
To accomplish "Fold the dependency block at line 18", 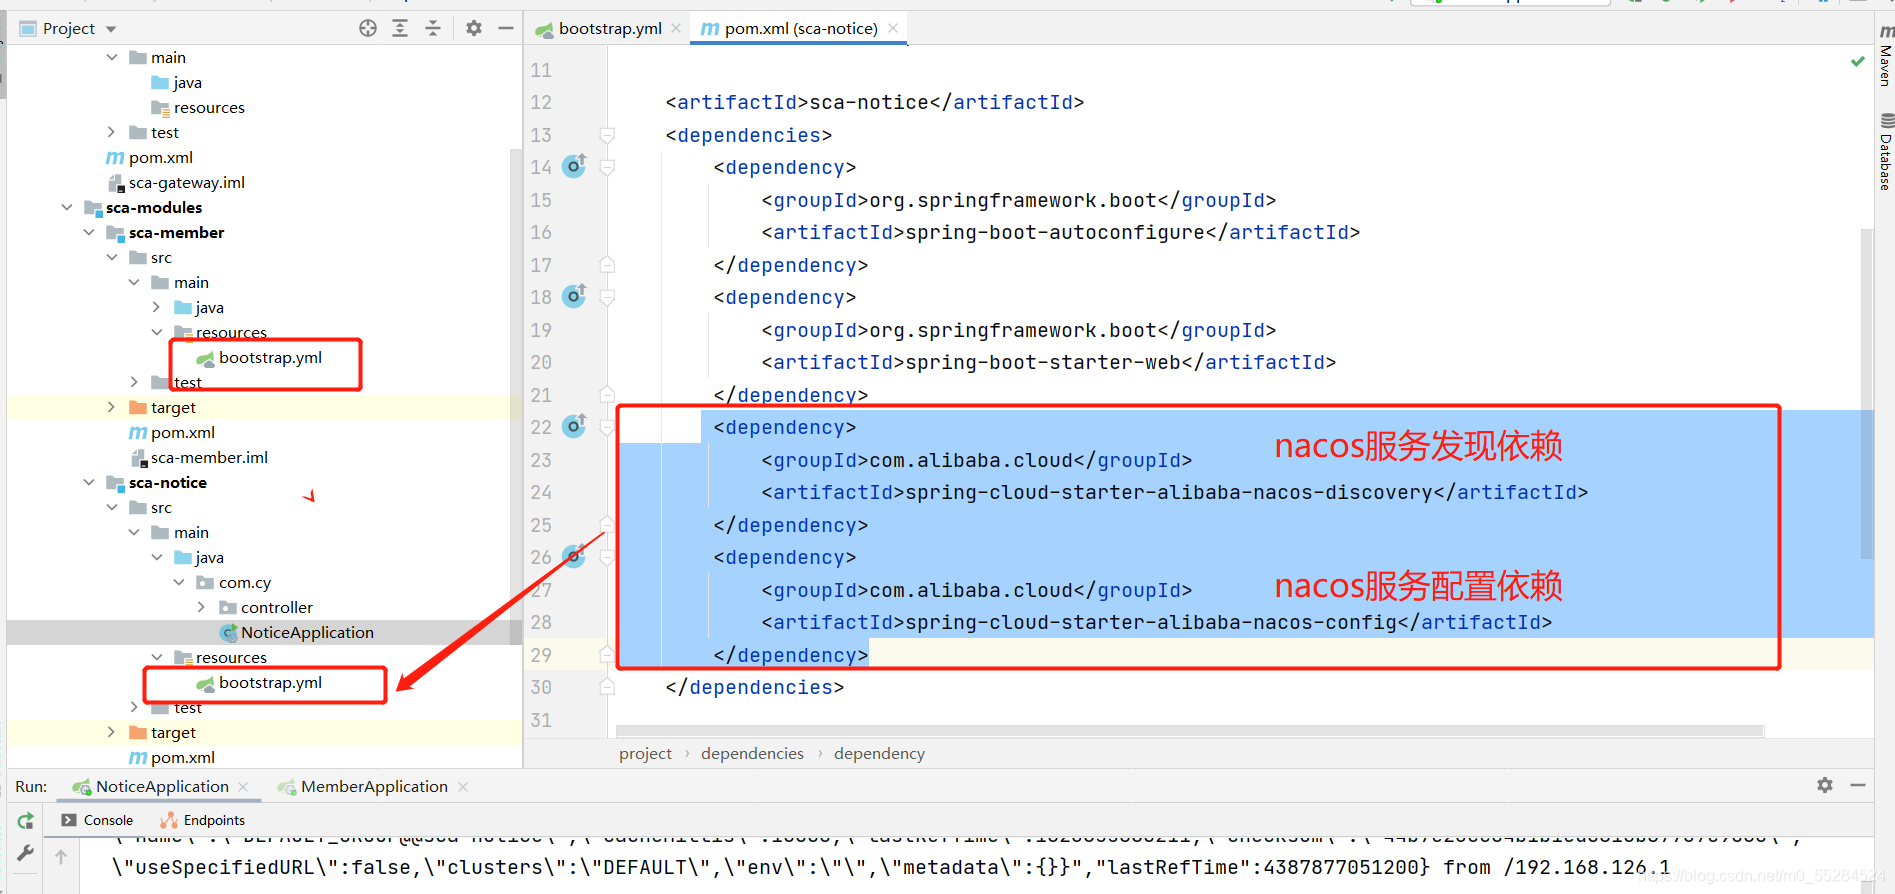I will 607,297.
